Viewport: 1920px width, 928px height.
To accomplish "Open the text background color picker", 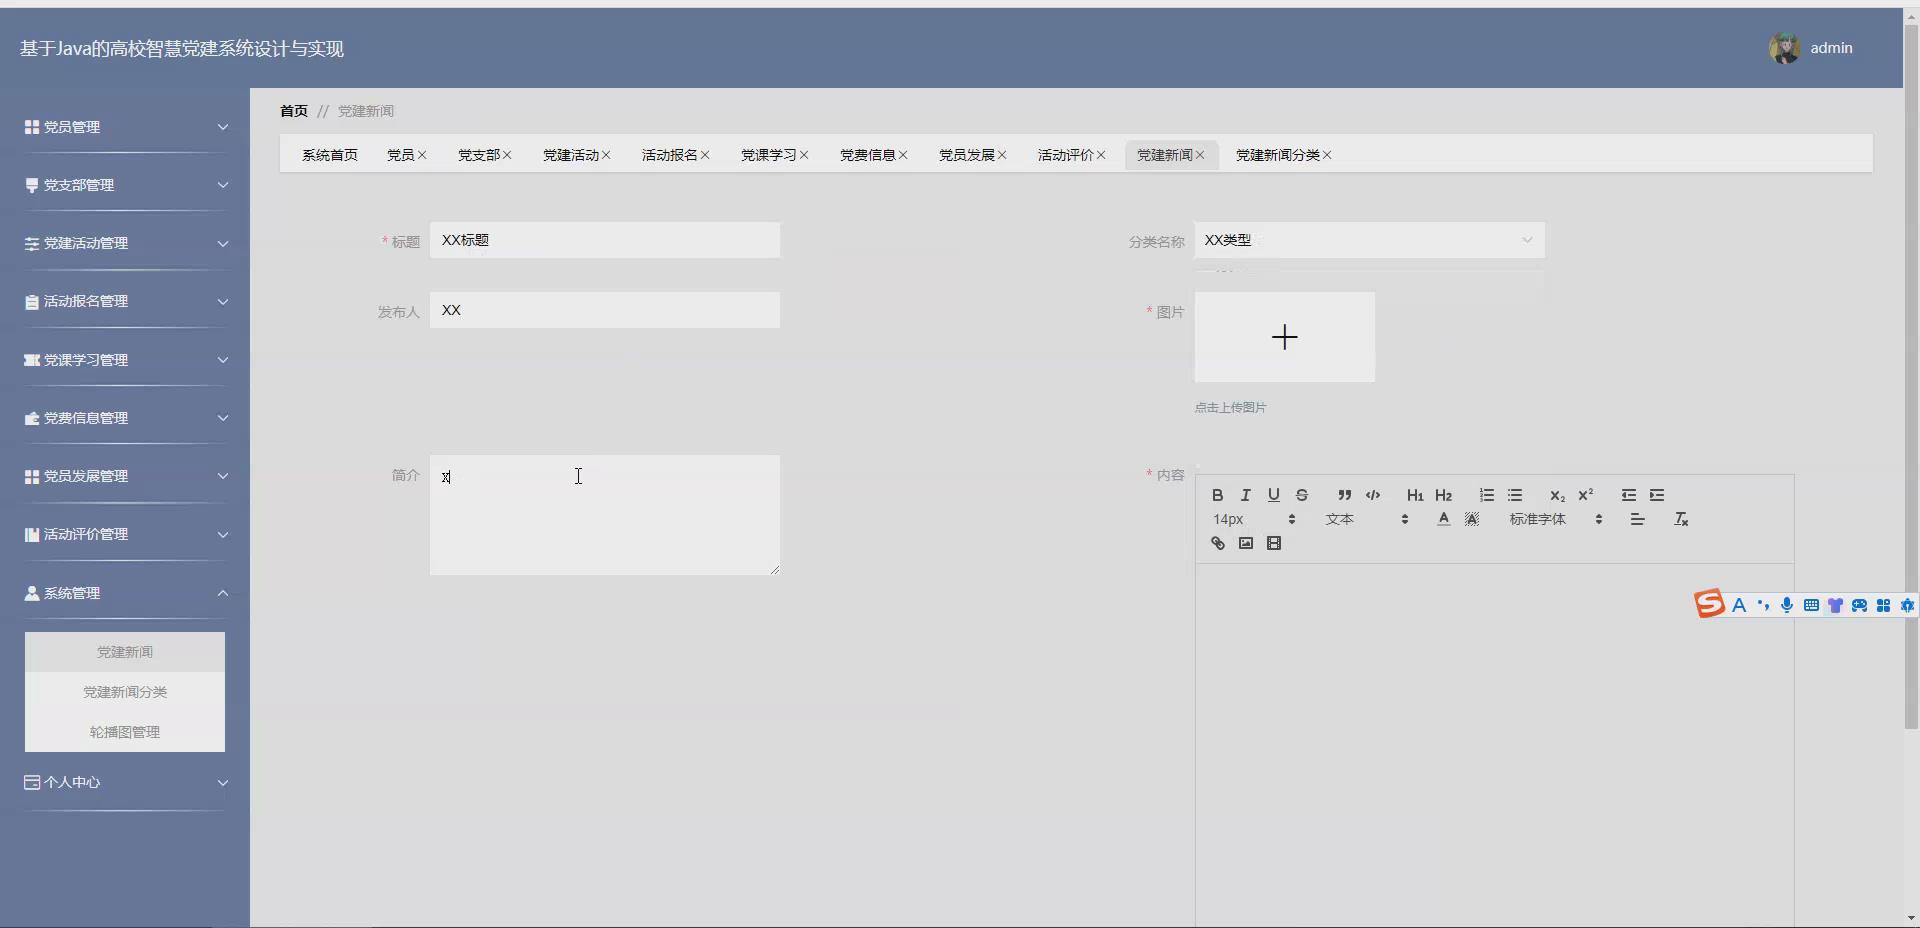I will pyautogui.click(x=1472, y=519).
